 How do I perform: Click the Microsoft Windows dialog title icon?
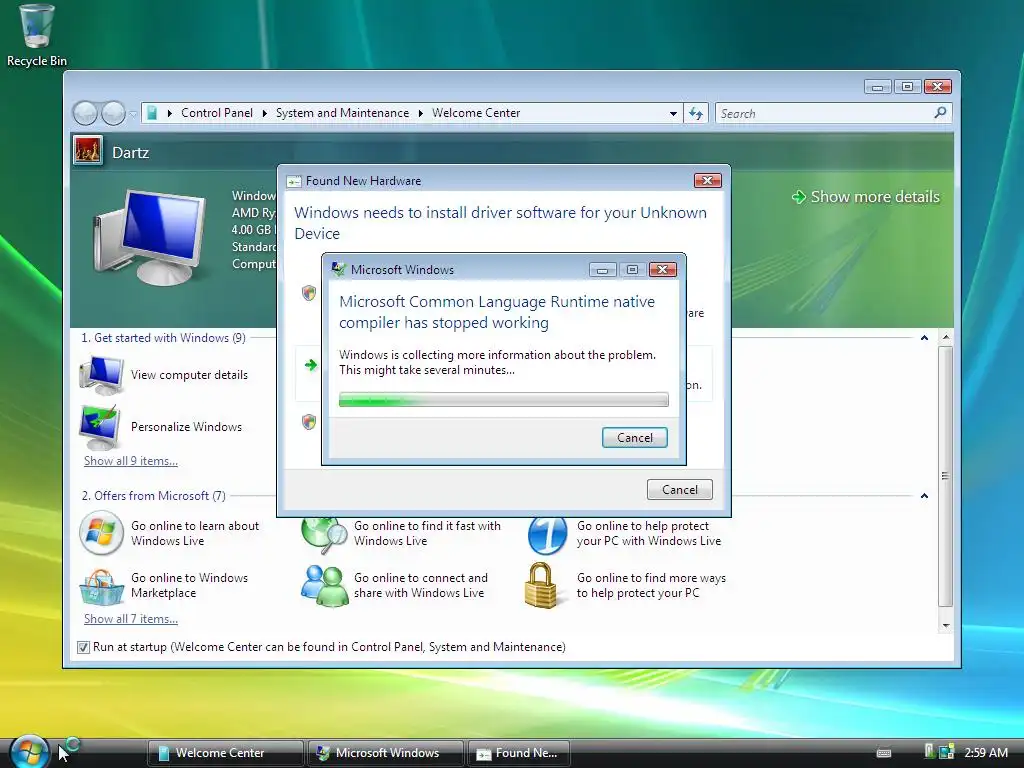click(x=338, y=269)
